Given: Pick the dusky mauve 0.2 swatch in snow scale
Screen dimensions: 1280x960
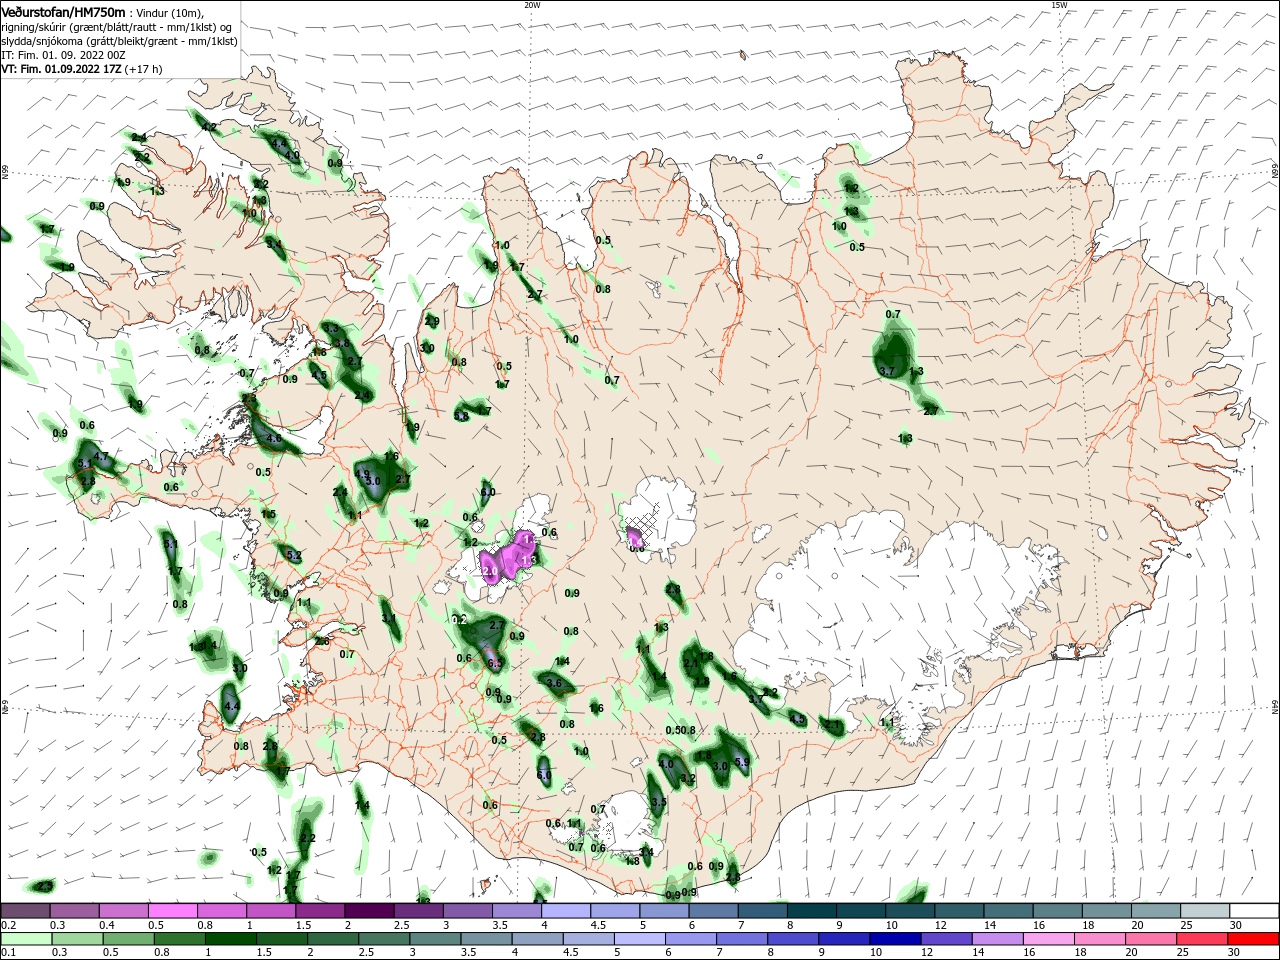Looking at the screenshot, I should [x=25, y=911].
